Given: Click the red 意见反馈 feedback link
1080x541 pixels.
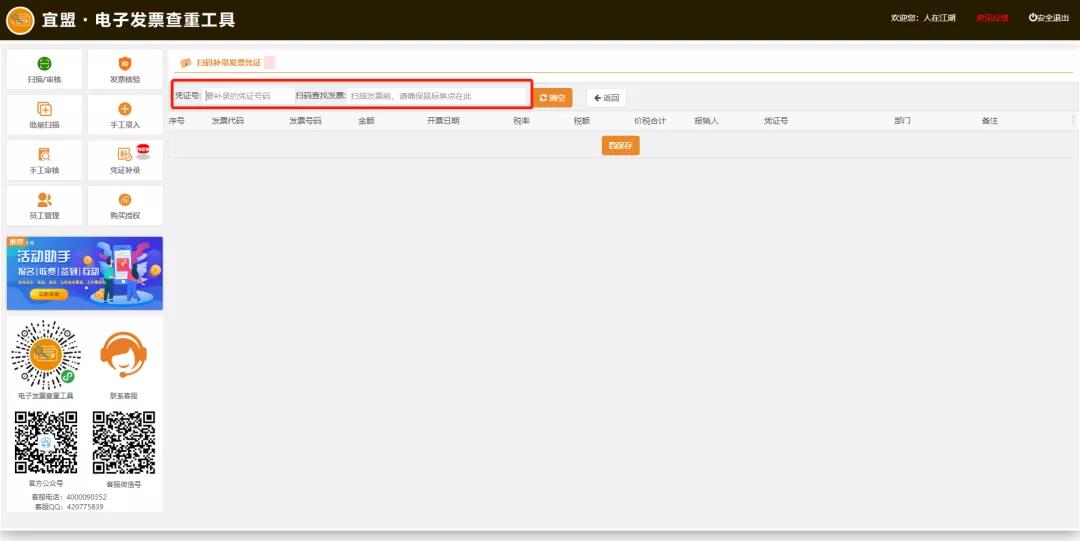Looking at the screenshot, I should pyautogui.click(x=992, y=18).
